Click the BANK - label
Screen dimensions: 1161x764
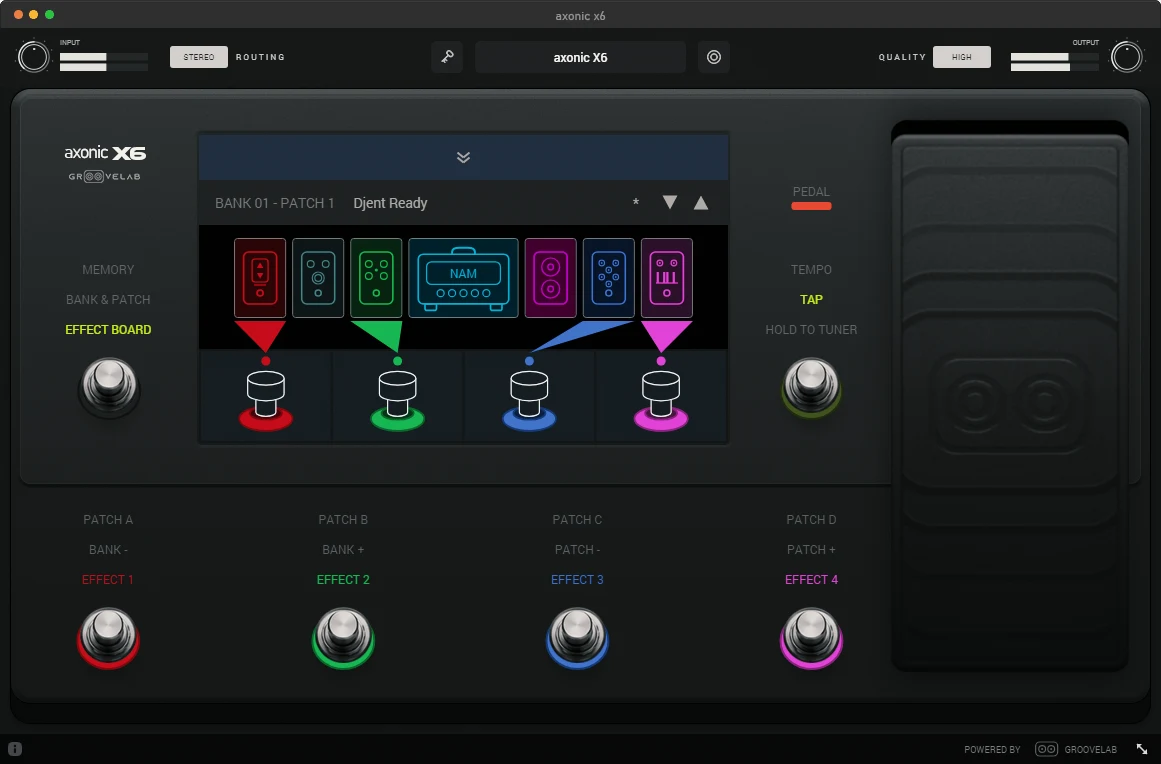[108, 549]
